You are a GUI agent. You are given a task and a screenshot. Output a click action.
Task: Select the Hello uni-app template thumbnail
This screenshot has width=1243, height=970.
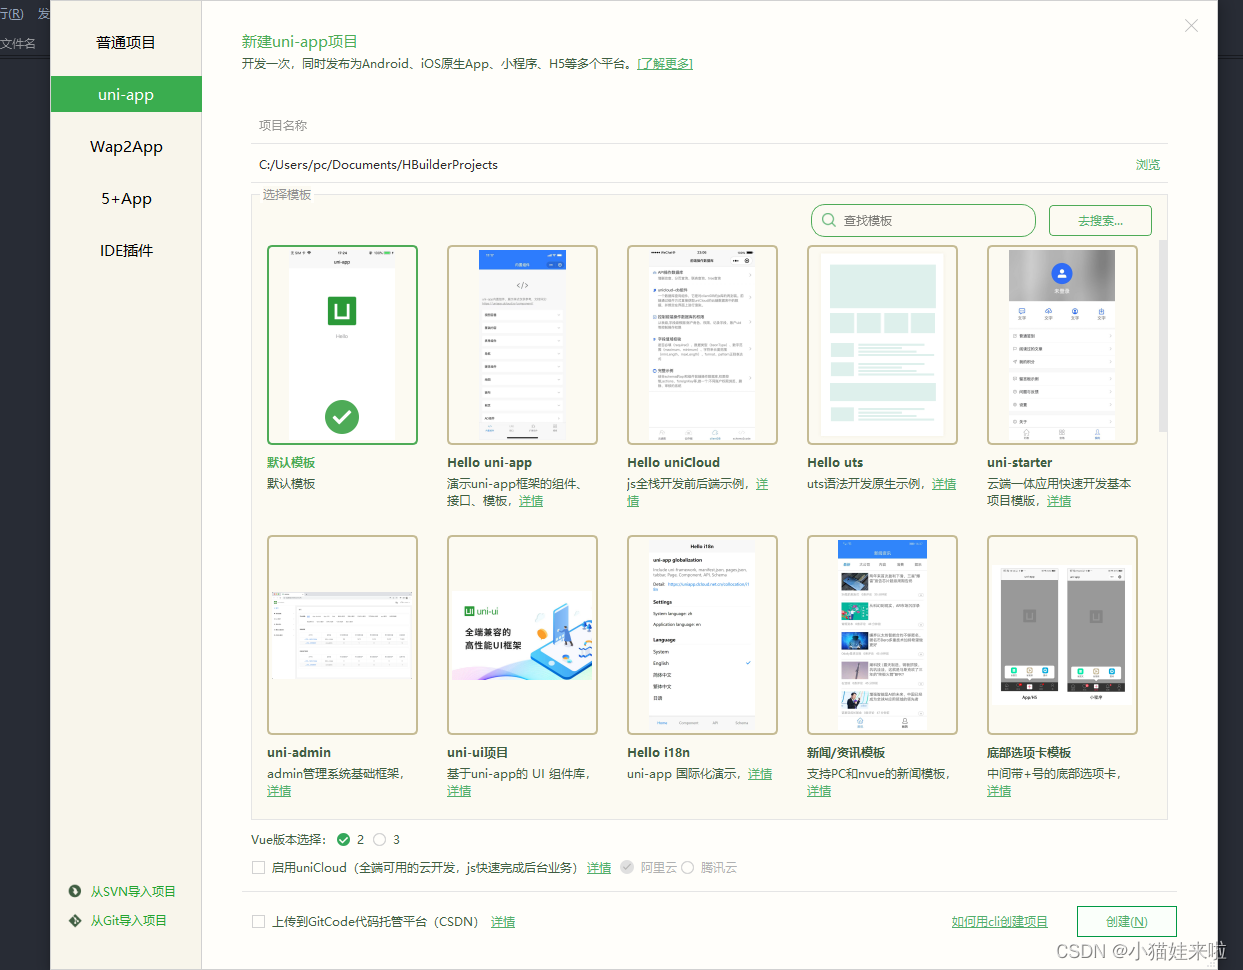pos(522,345)
